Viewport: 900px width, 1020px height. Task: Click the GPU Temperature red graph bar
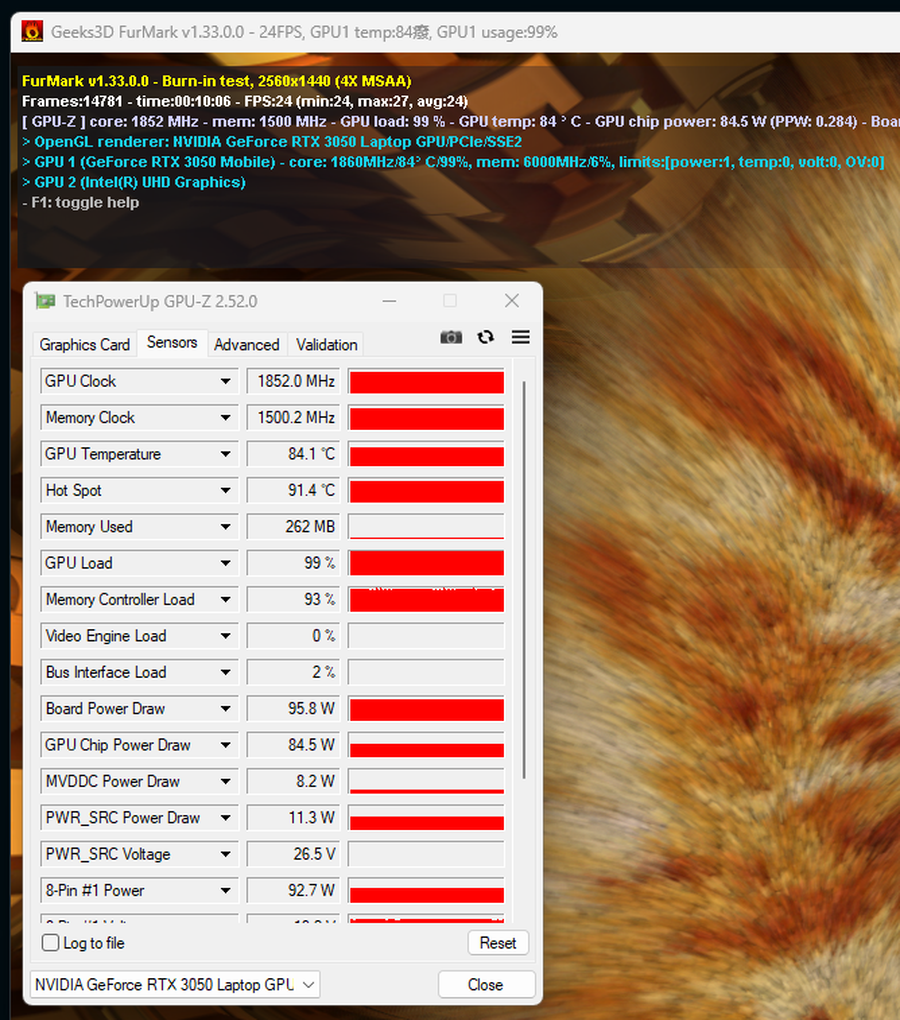pos(426,455)
